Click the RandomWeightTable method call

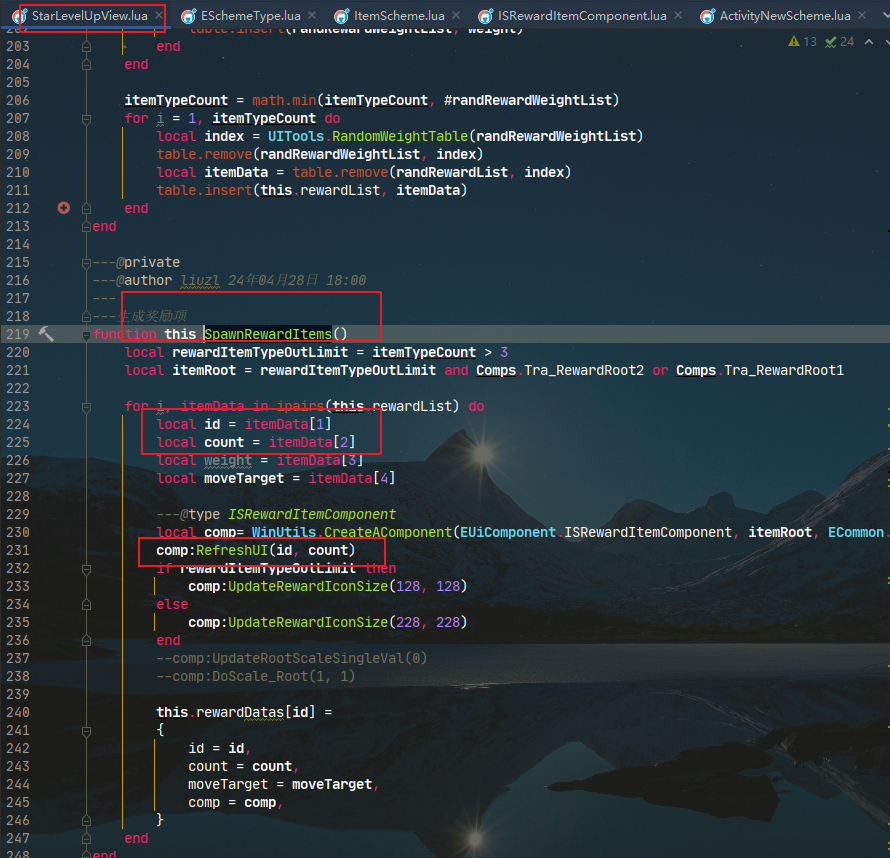pos(400,136)
